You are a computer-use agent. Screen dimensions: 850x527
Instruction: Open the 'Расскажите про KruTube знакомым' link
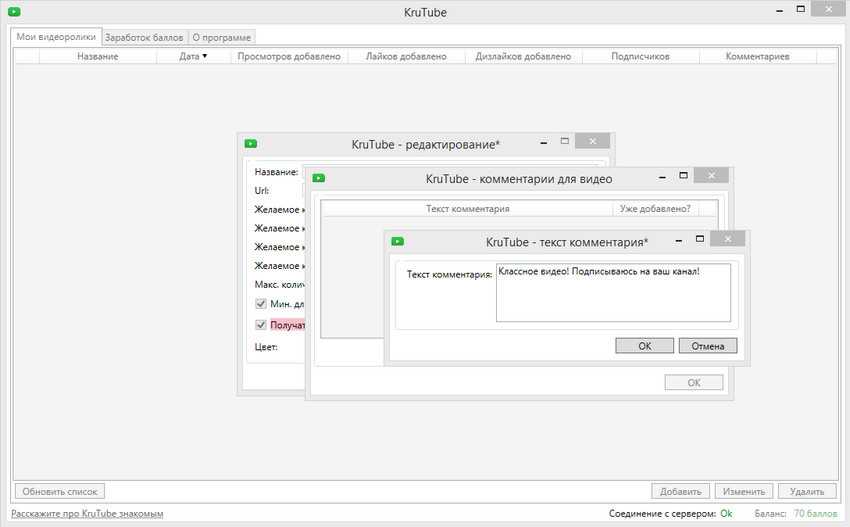[87, 513]
